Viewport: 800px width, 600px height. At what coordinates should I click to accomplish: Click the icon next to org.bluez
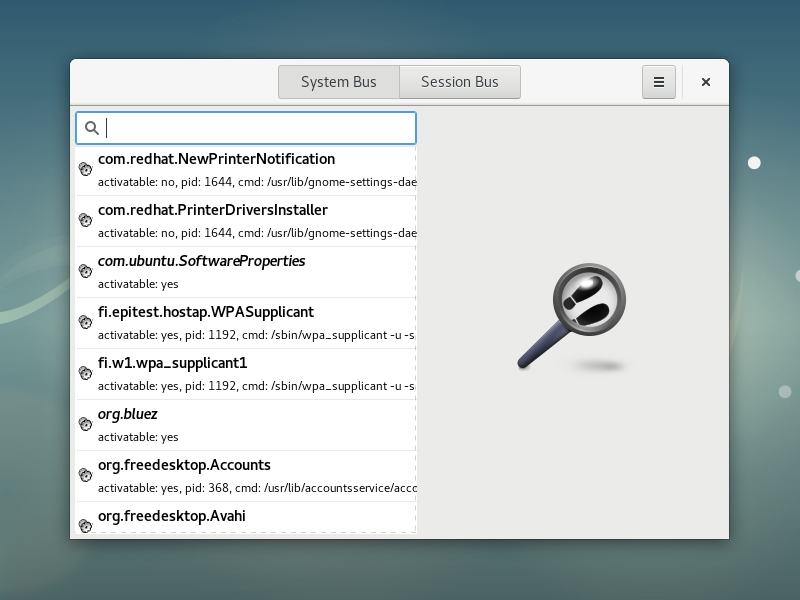pos(86,425)
